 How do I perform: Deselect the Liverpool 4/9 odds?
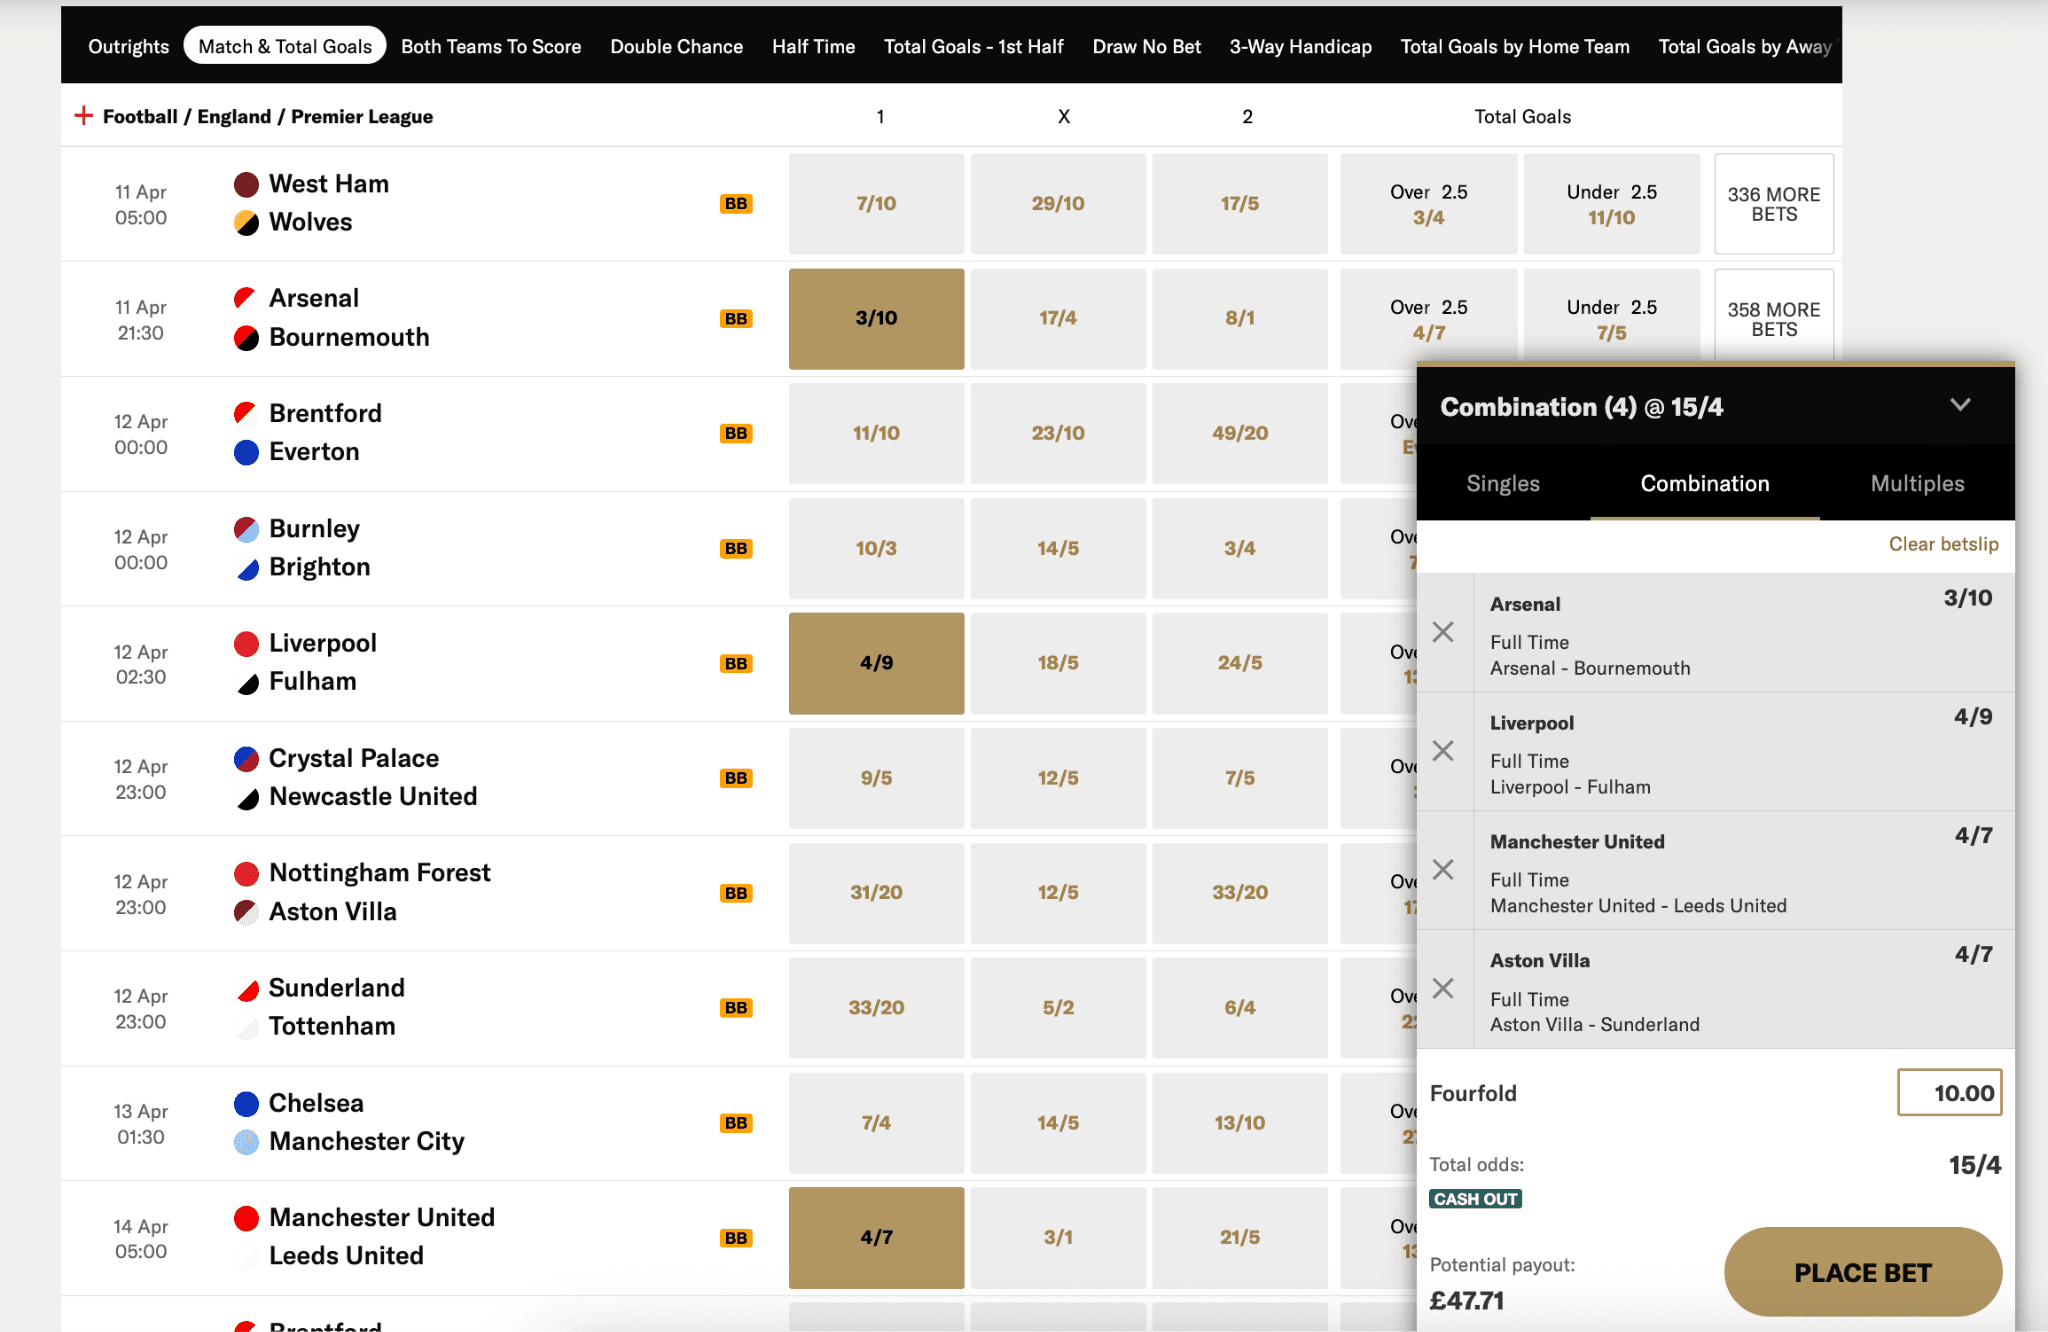[876, 662]
